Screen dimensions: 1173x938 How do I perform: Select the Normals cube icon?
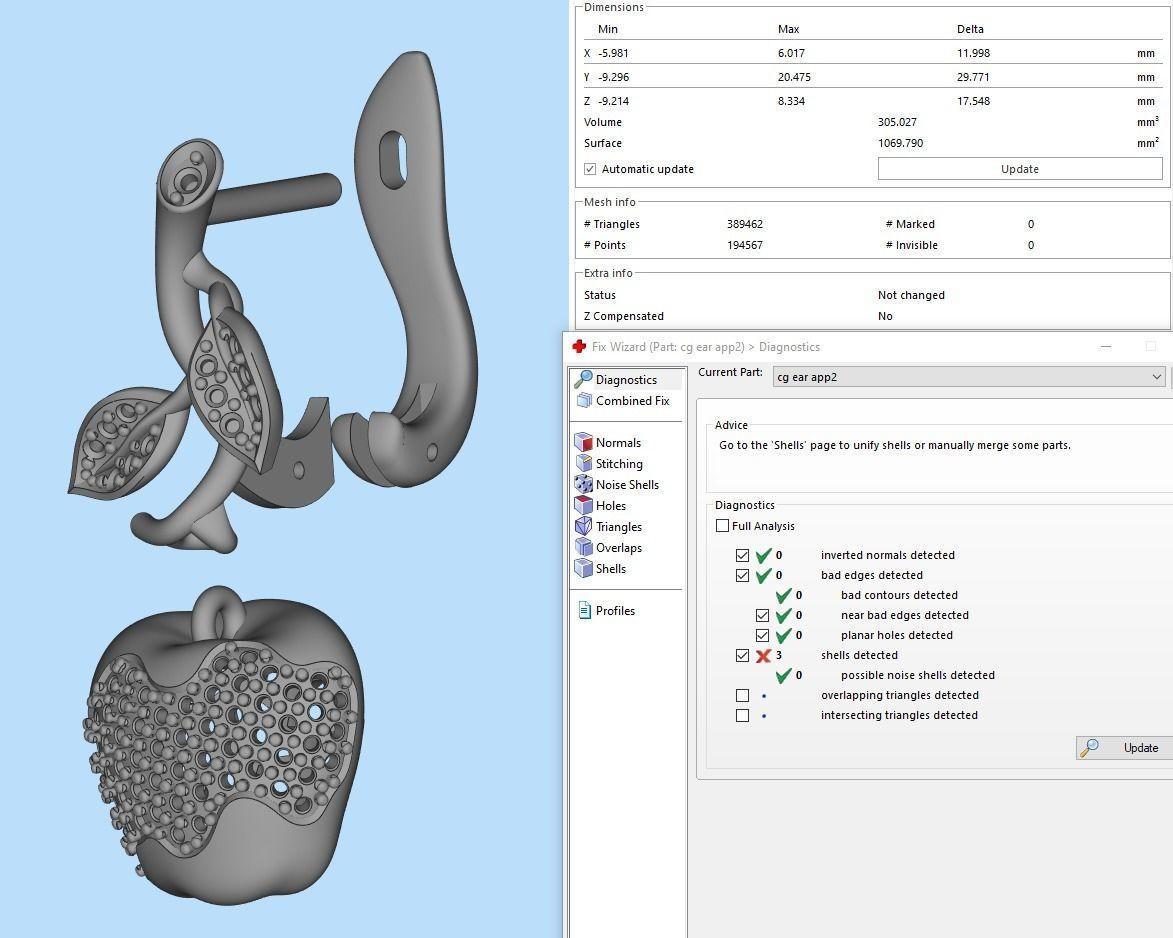click(x=584, y=442)
